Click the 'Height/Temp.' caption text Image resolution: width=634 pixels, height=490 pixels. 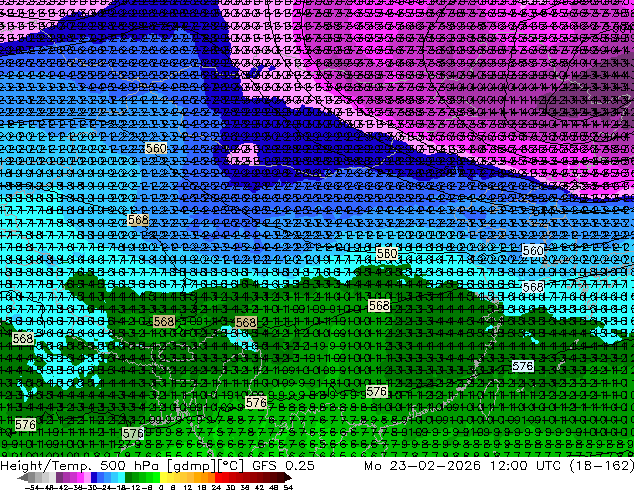point(44,466)
